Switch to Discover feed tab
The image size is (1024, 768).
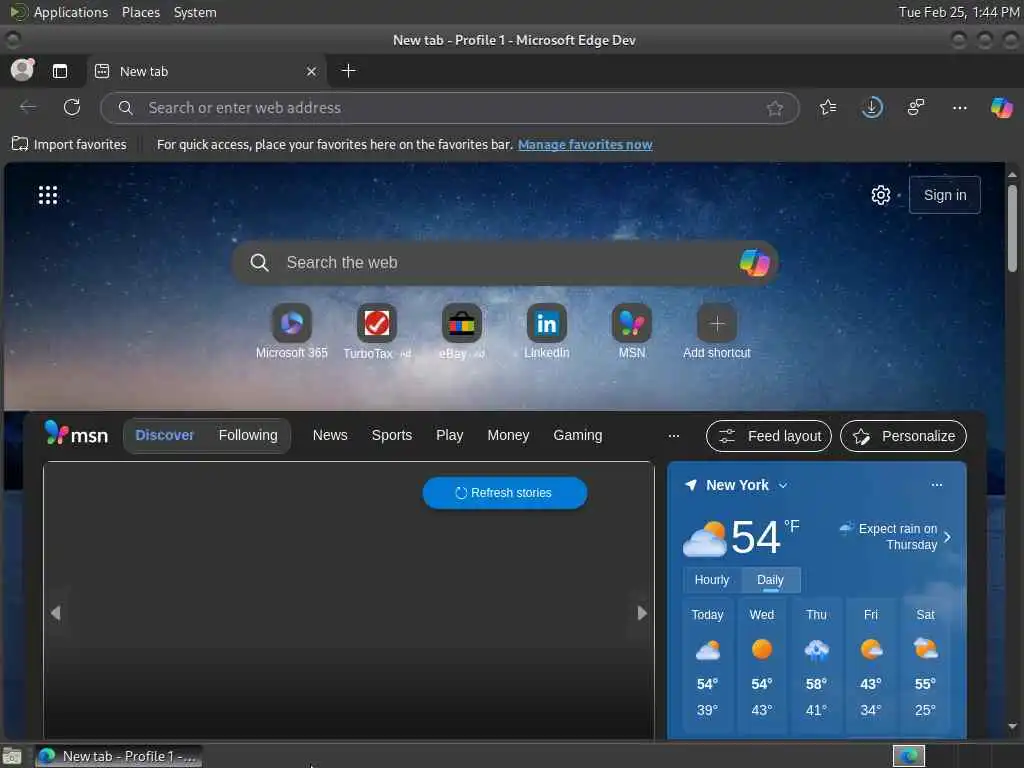pyautogui.click(x=165, y=435)
